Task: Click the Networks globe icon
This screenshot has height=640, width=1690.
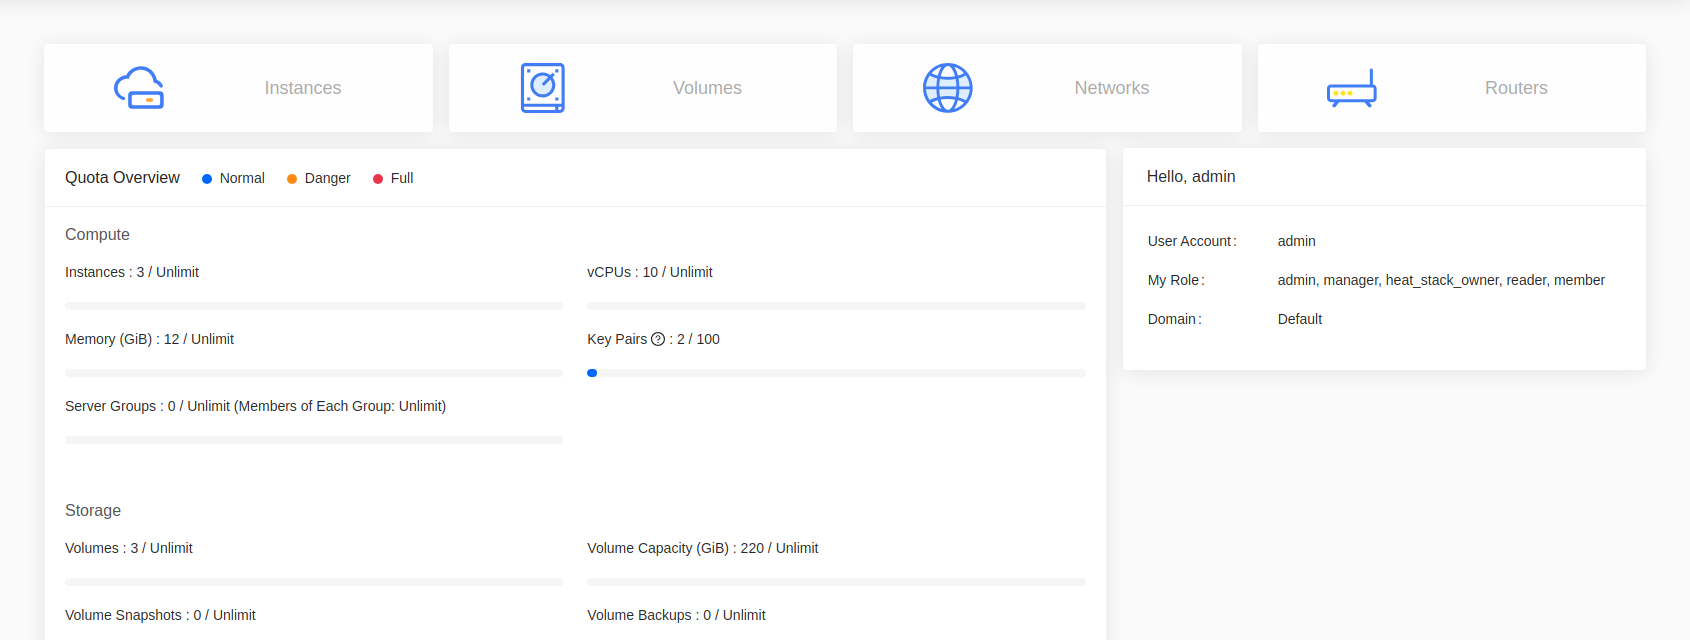Action: tap(948, 88)
